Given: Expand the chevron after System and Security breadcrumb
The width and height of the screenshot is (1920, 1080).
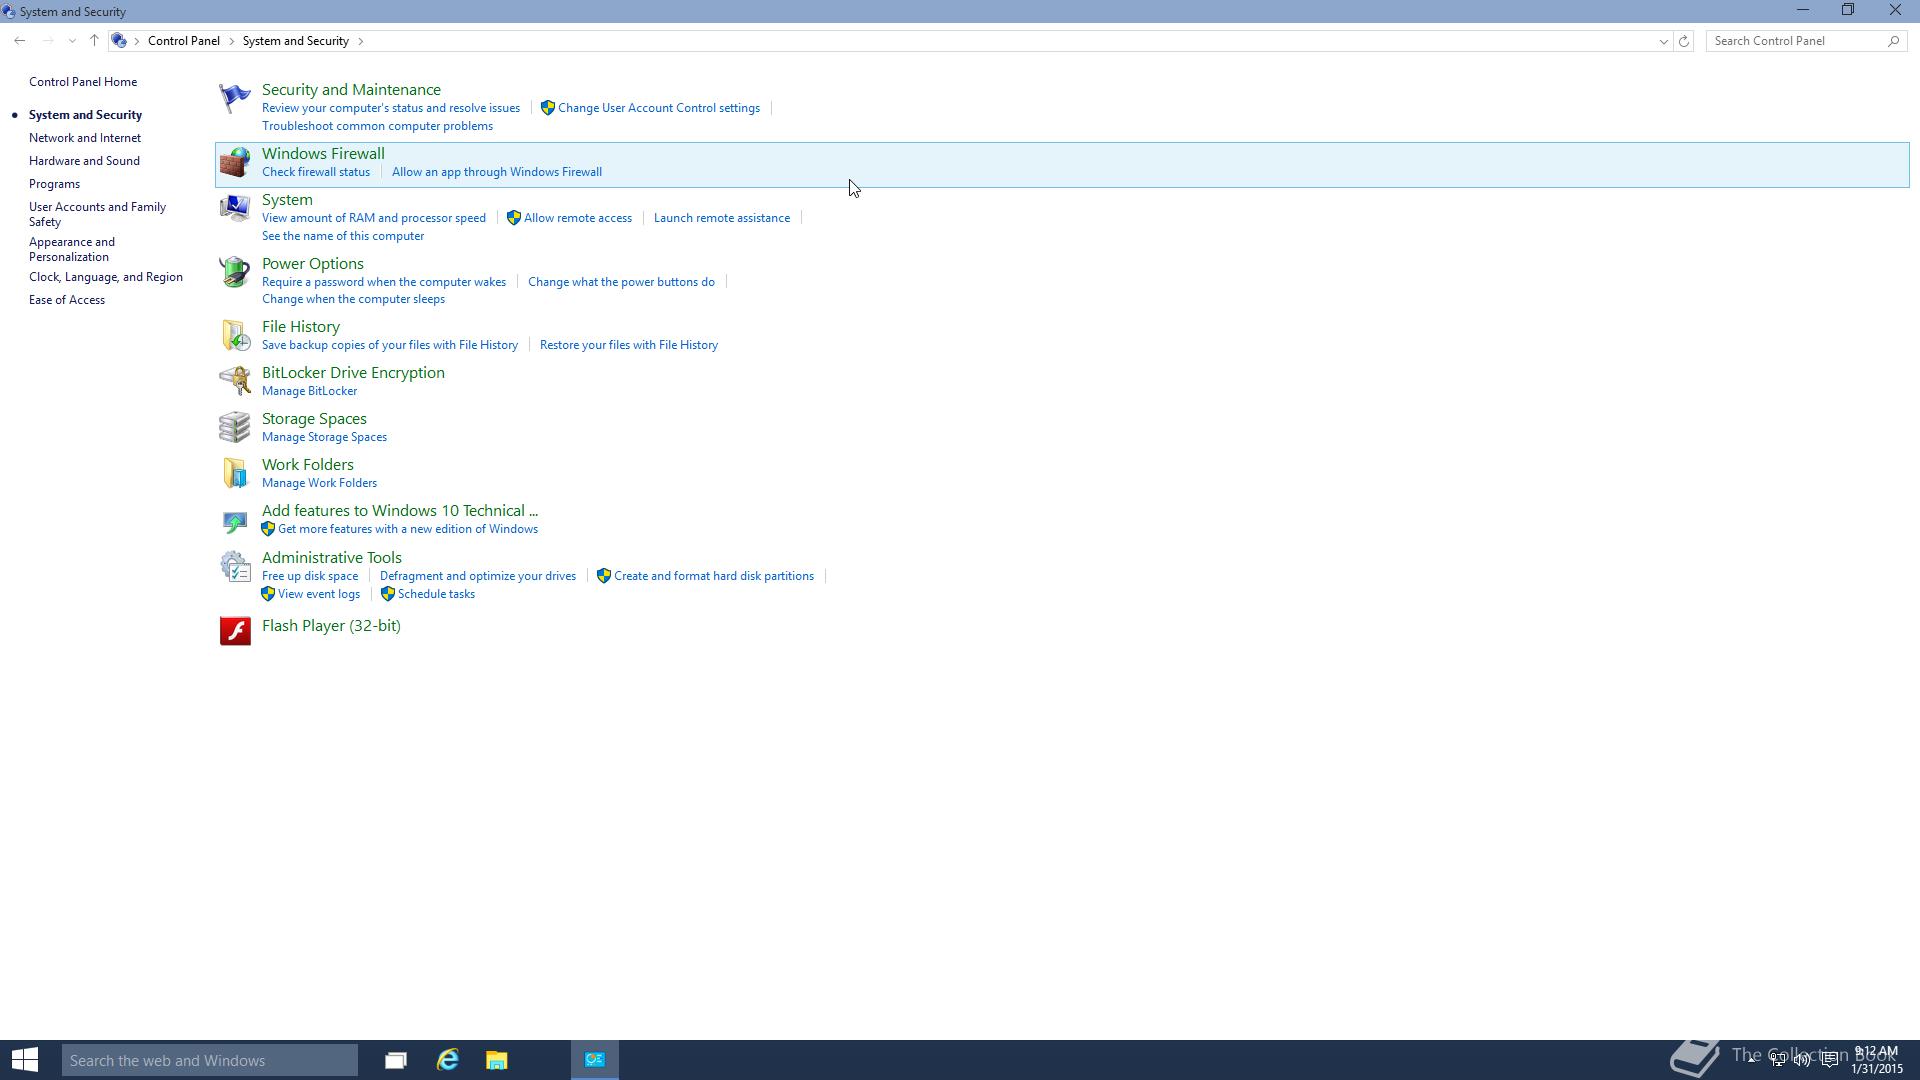Looking at the screenshot, I should 361,41.
